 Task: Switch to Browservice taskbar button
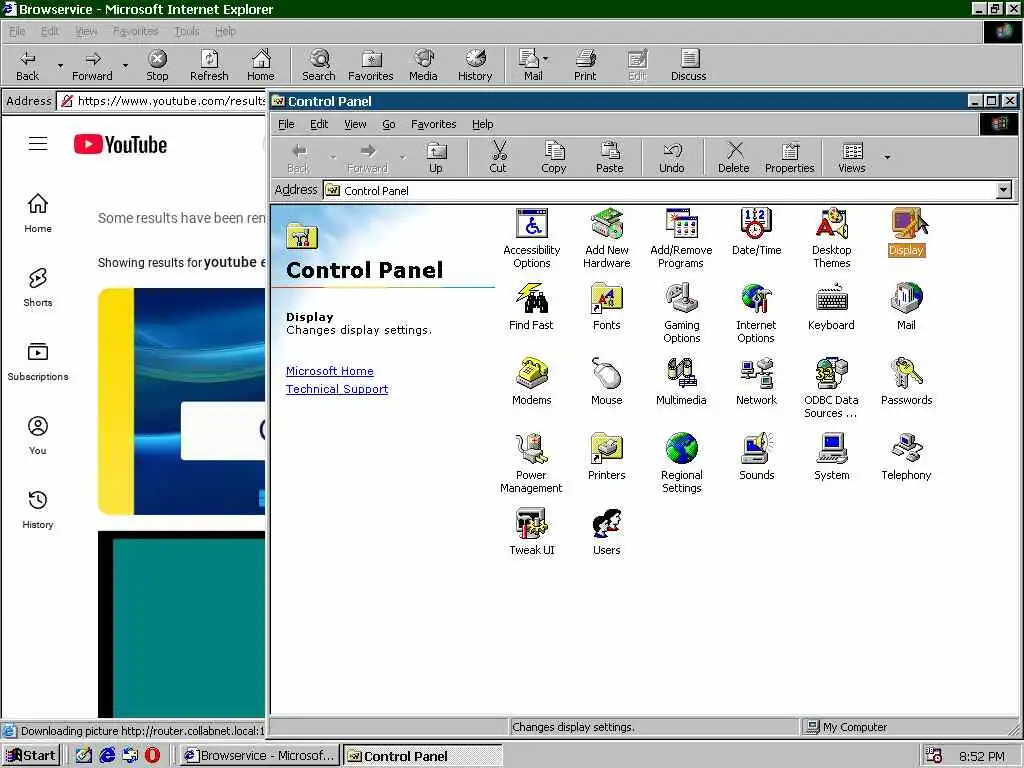click(259, 756)
